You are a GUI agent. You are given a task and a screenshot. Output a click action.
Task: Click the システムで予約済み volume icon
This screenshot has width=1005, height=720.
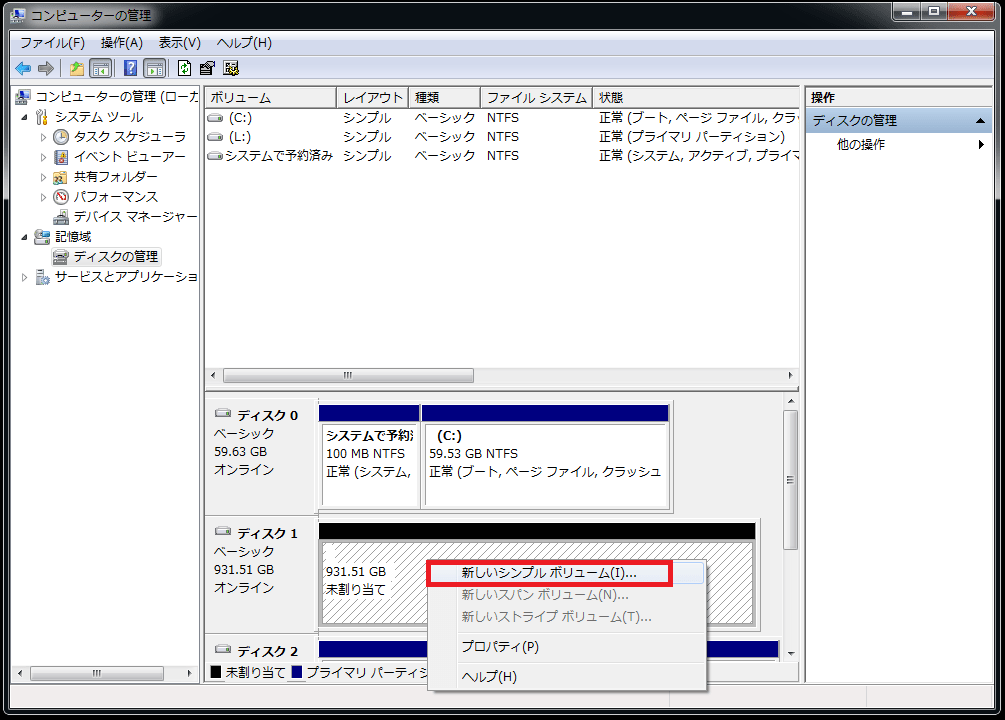(215, 156)
